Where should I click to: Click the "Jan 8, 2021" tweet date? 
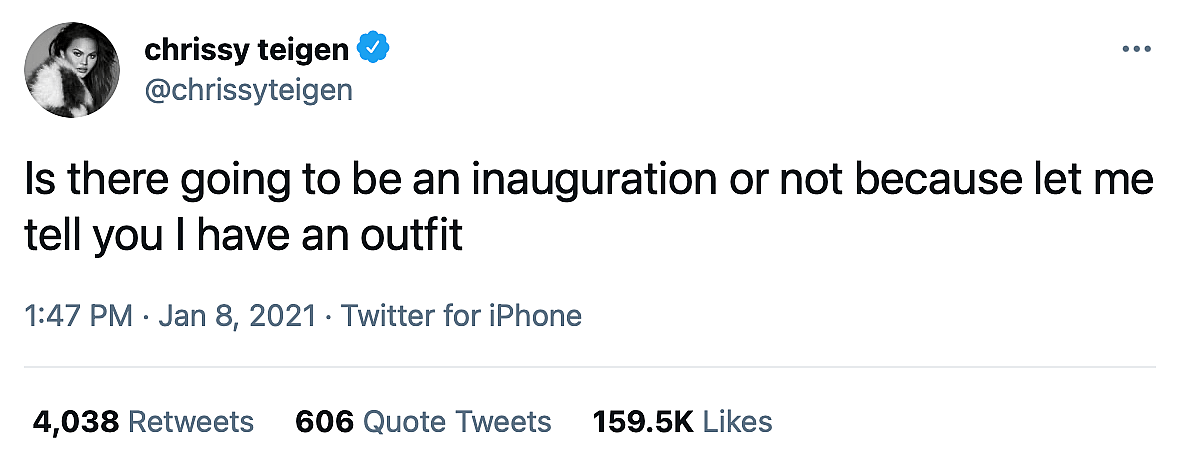235,316
